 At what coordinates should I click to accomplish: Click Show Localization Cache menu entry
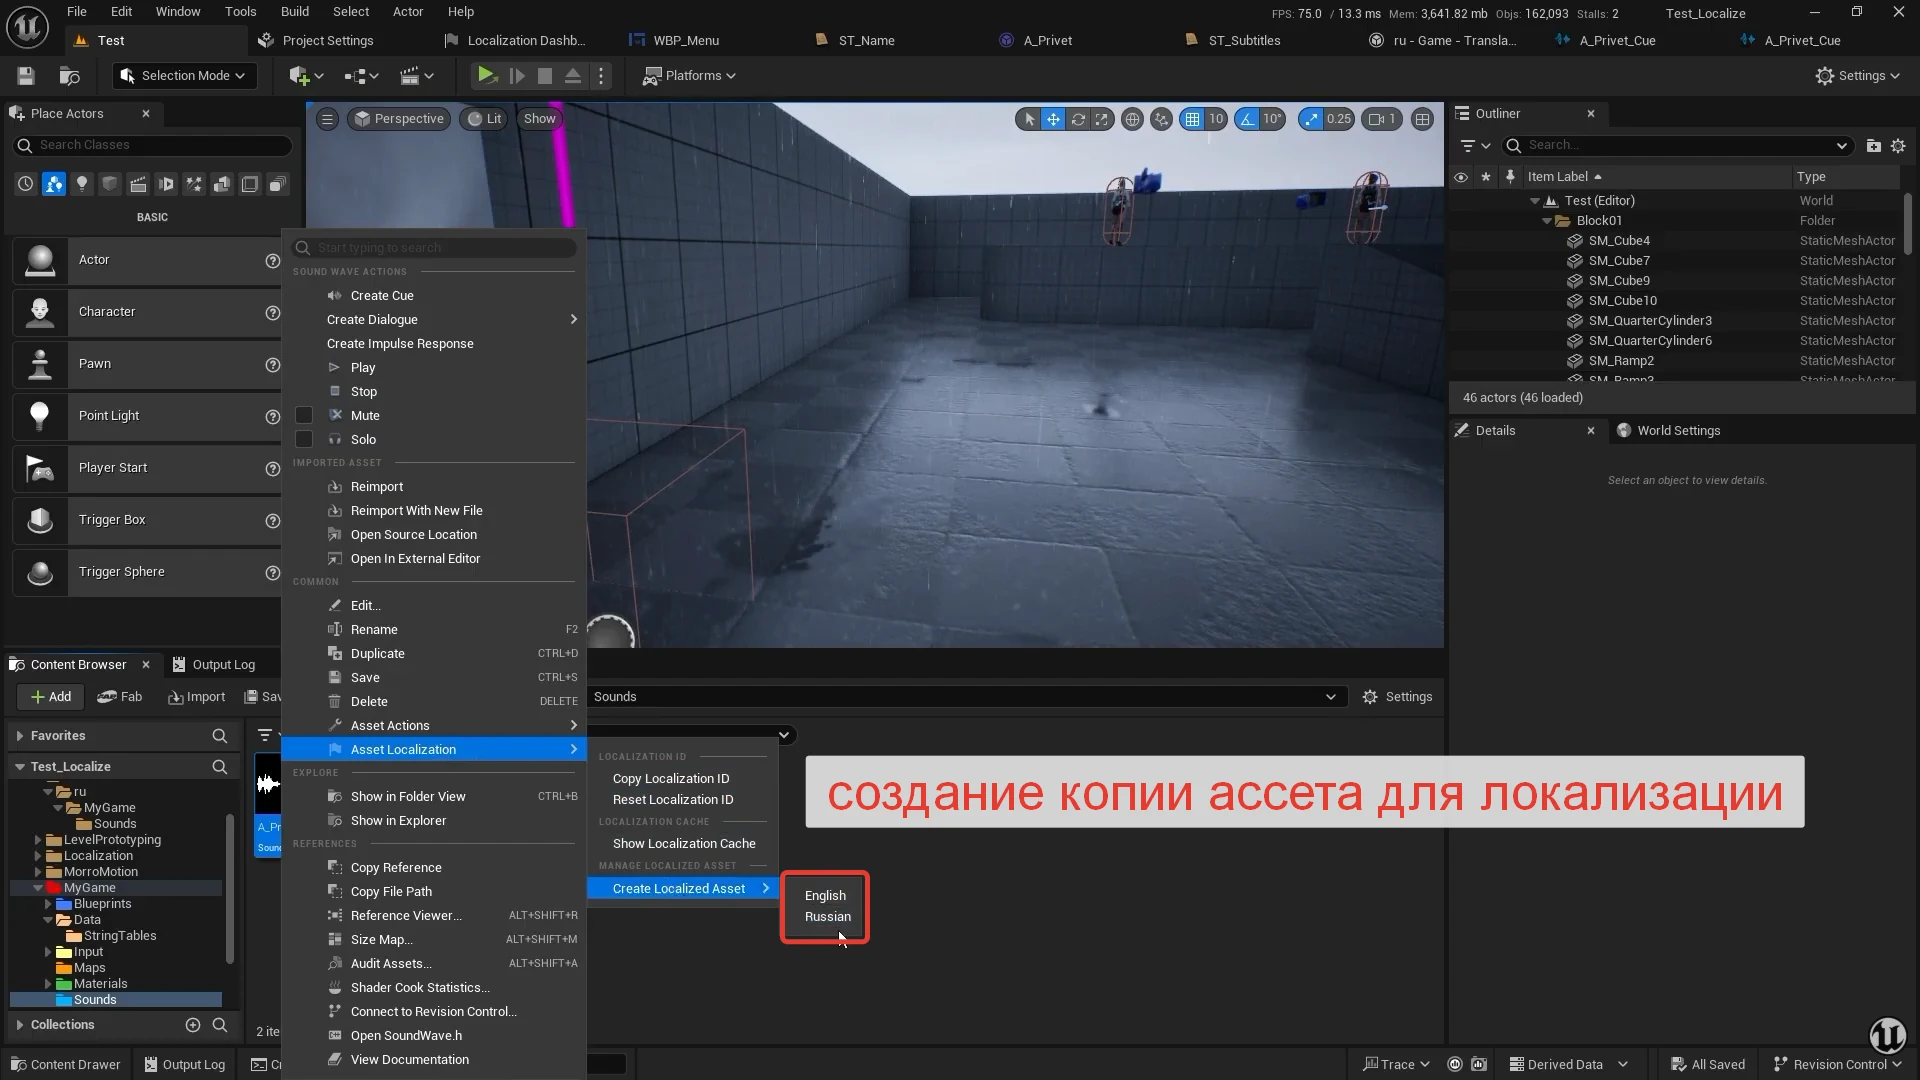click(x=684, y=844)
